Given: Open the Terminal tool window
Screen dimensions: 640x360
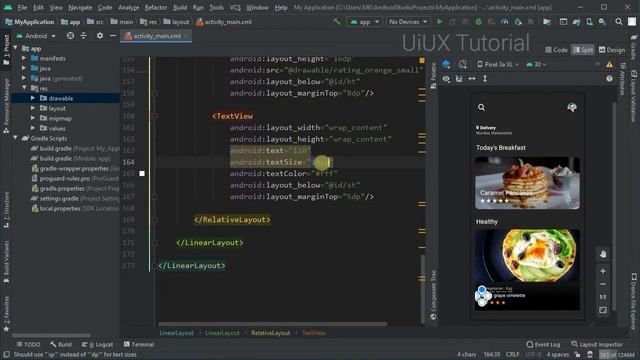Looking at the screenshot, I should 139,344.
